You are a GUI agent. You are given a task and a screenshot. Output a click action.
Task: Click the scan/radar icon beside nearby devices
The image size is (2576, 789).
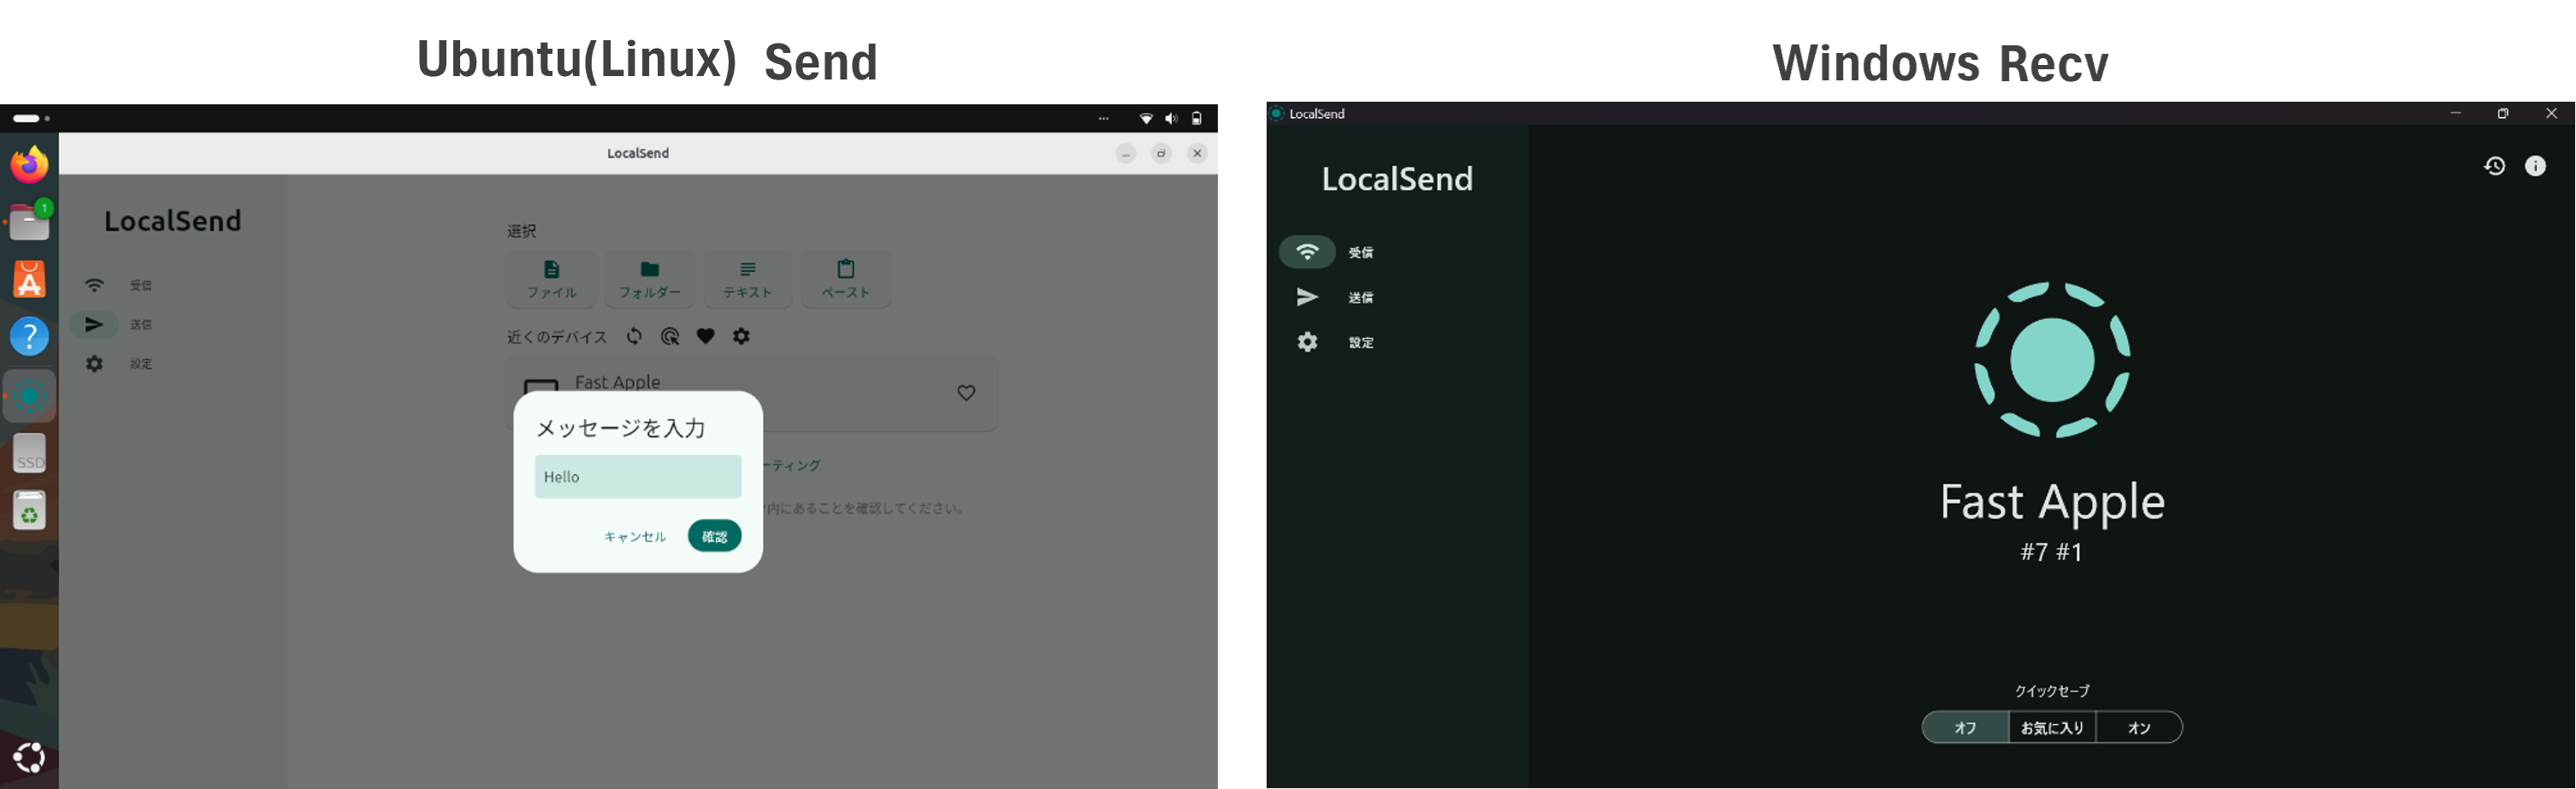(x=670, y=336)
